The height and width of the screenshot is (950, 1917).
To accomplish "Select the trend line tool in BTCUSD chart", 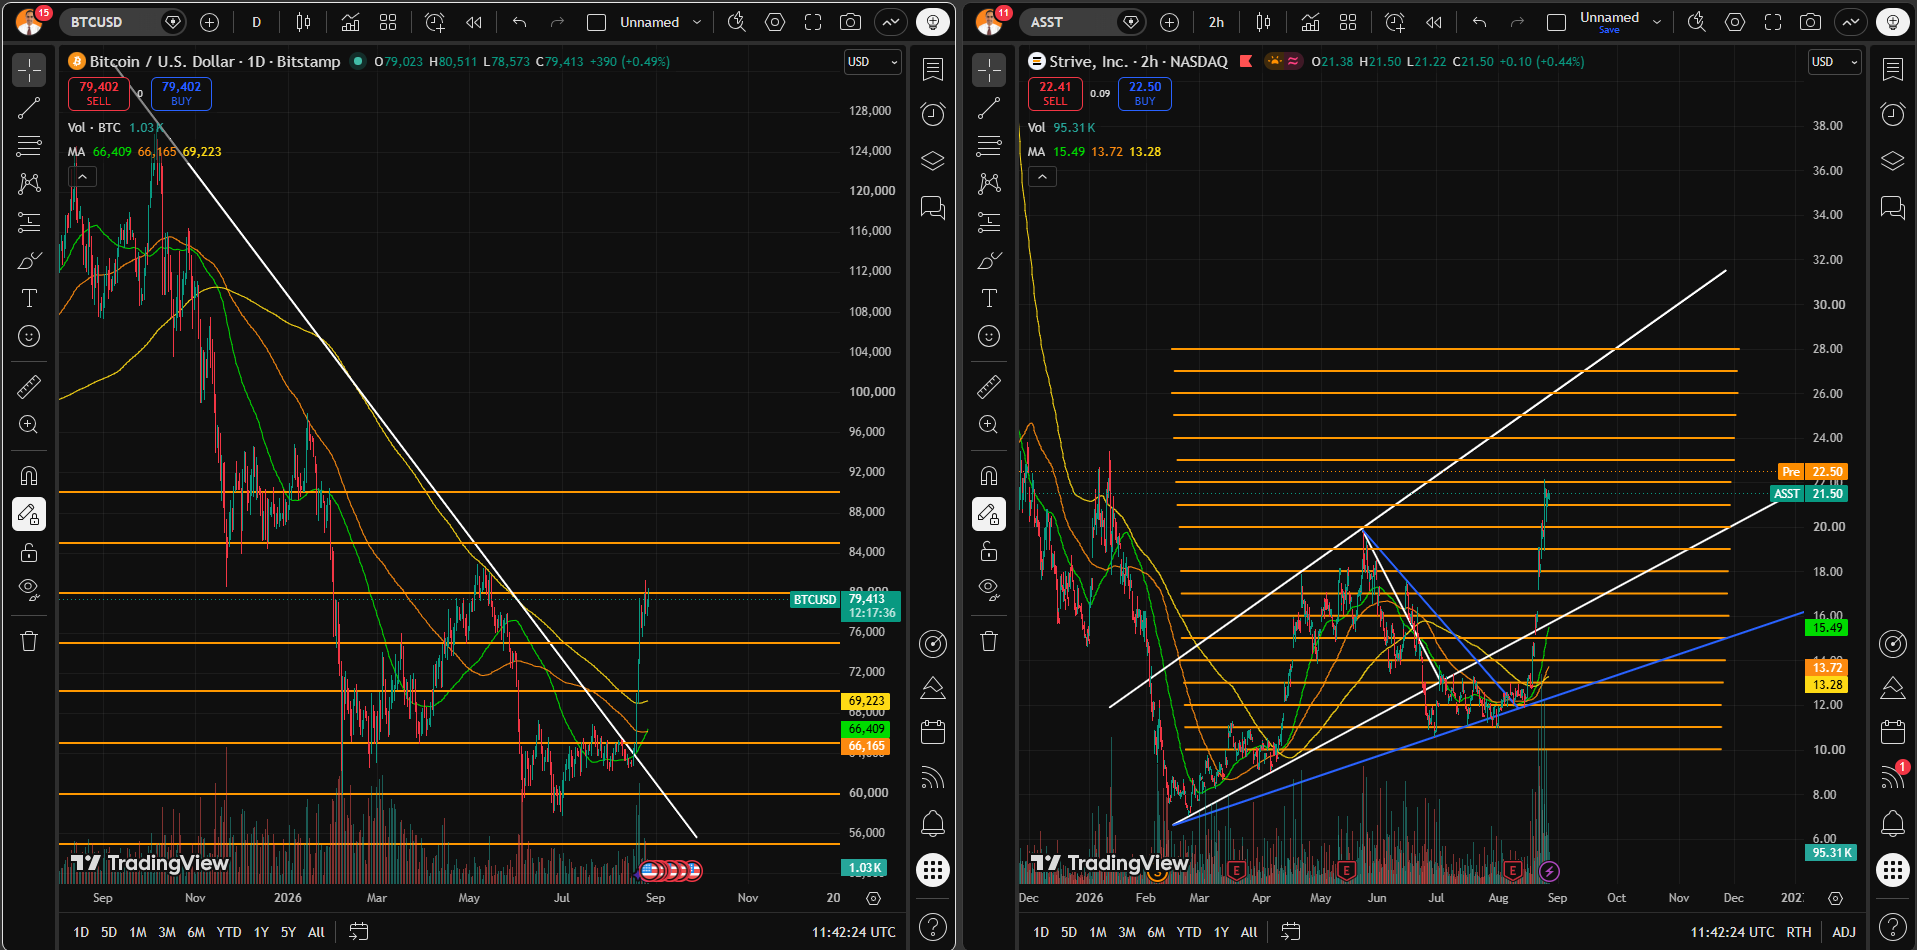I will click(x=29, y=108).
